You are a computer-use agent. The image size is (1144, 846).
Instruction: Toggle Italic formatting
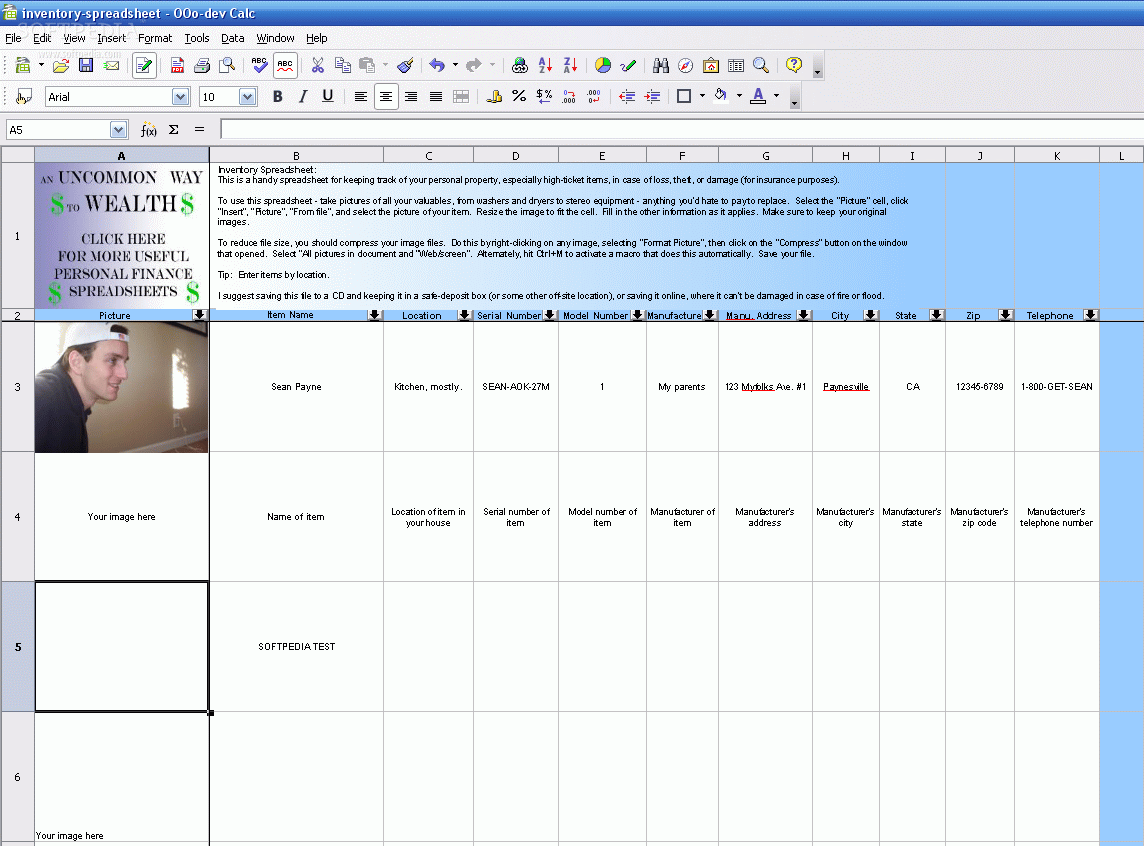tap(303, 96)
